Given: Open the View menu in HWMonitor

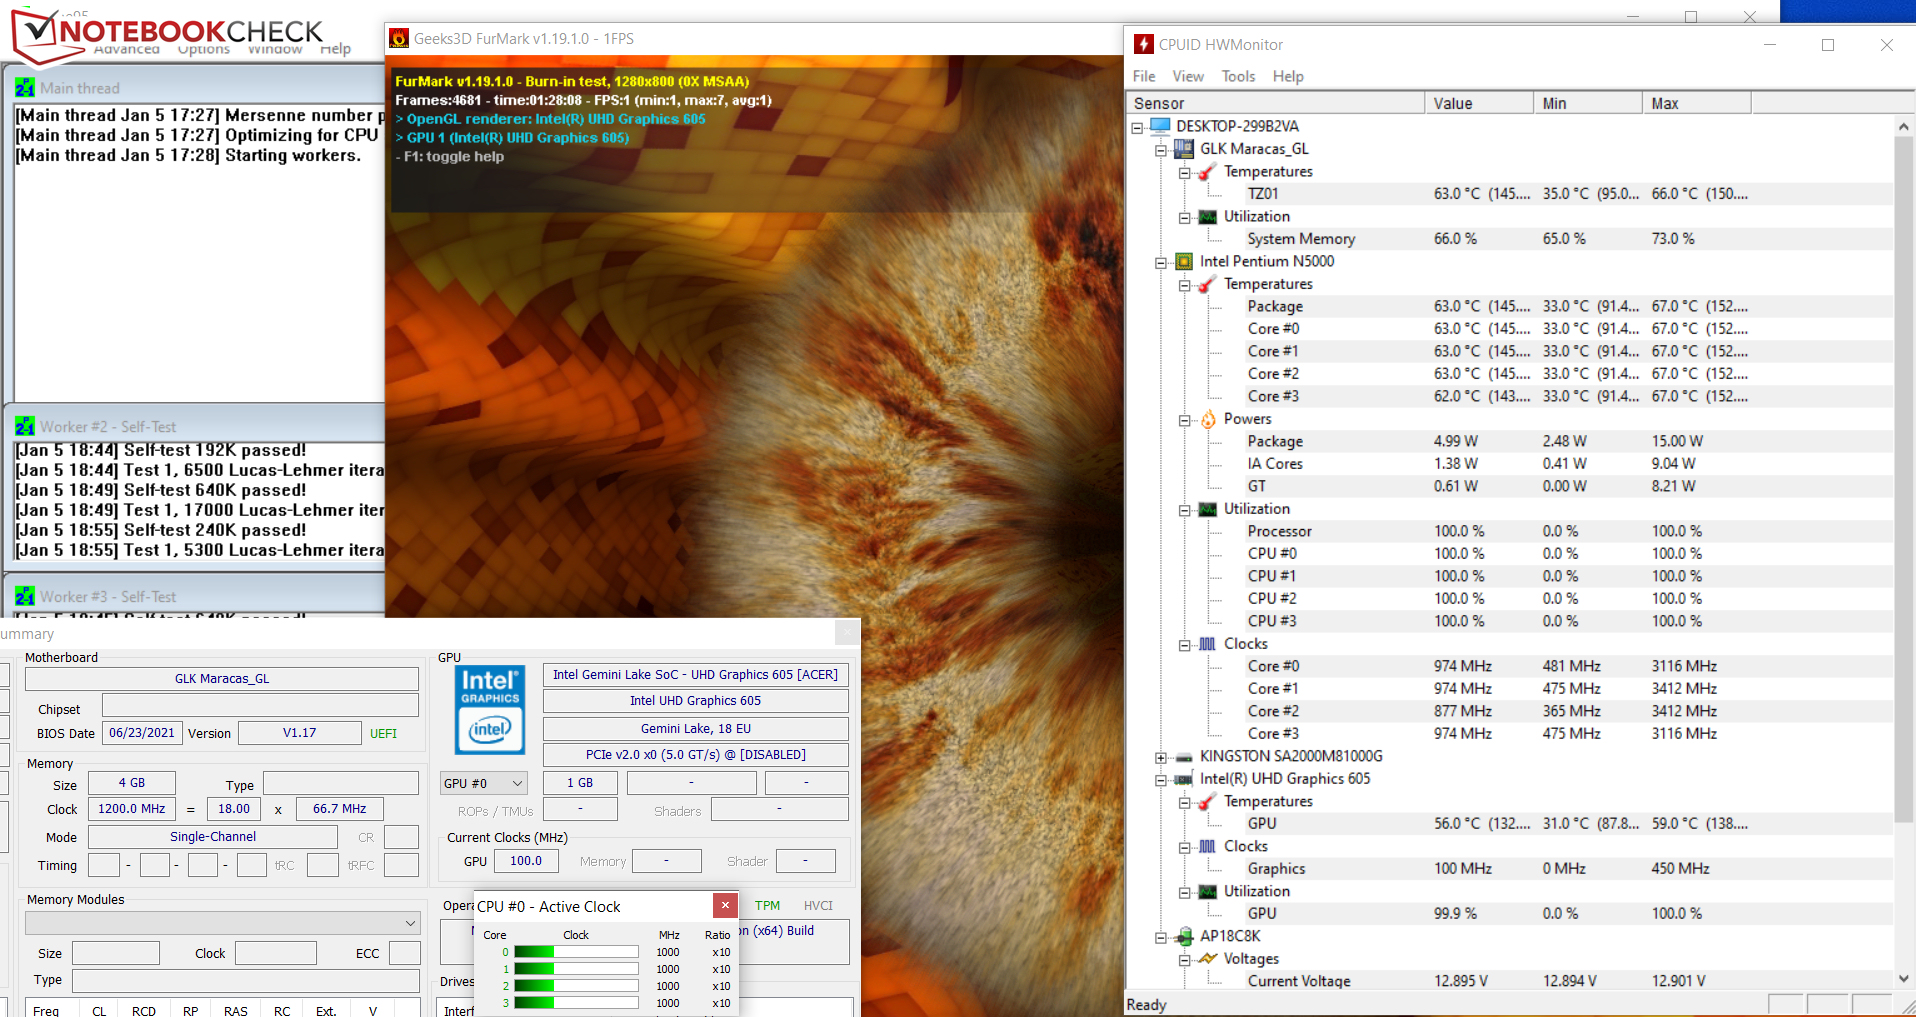Looking at the screenshot, I should pos(1188,76).
